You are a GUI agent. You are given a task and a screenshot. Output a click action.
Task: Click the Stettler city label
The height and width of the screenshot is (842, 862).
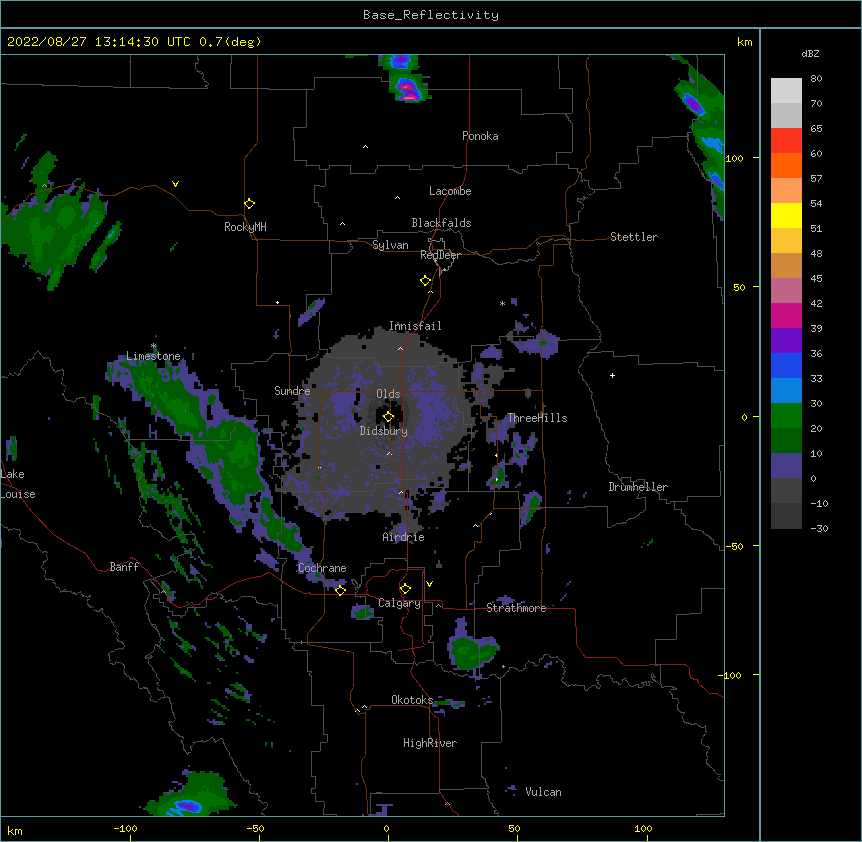click(633, 237)
